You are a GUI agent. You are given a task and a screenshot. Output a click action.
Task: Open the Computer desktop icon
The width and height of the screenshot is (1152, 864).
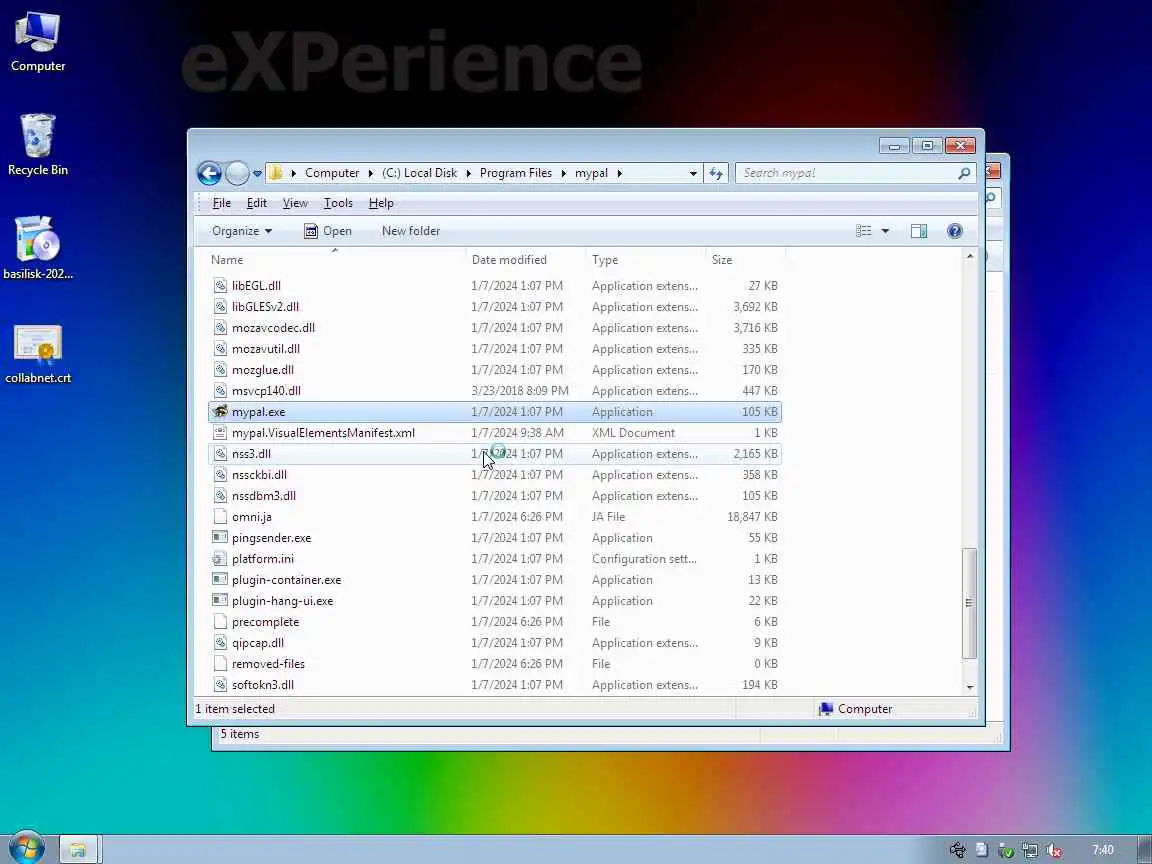point(37,42)
